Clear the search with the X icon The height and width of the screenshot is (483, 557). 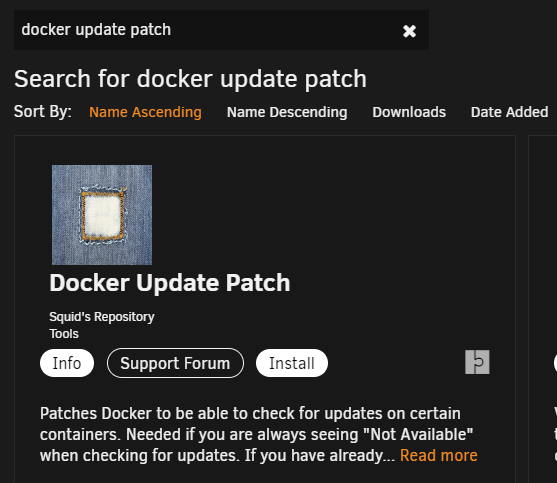[x=409, y=31]
